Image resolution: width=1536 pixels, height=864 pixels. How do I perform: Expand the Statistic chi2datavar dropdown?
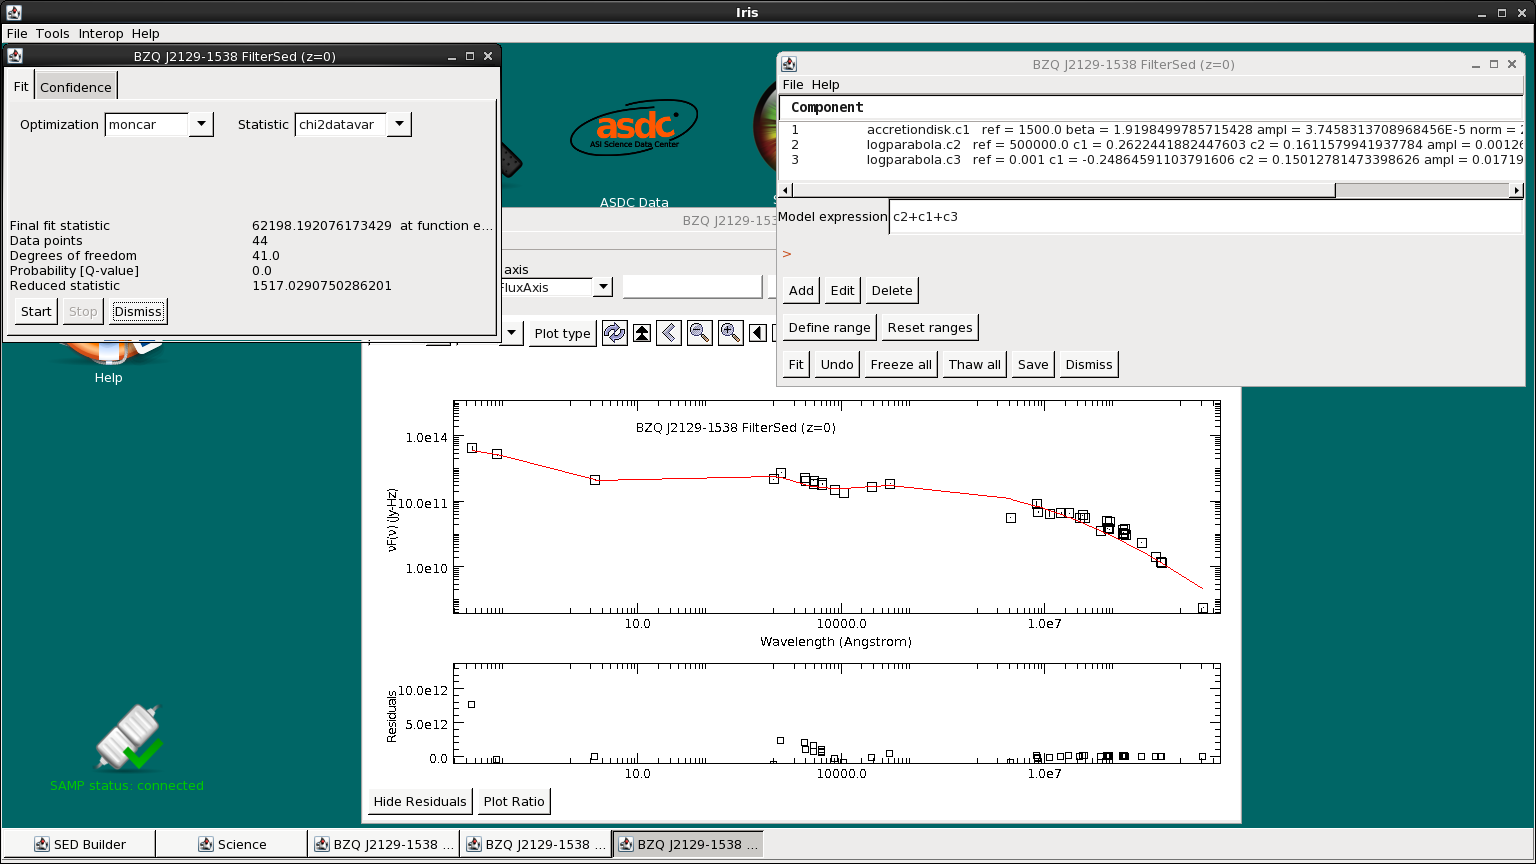399,124
